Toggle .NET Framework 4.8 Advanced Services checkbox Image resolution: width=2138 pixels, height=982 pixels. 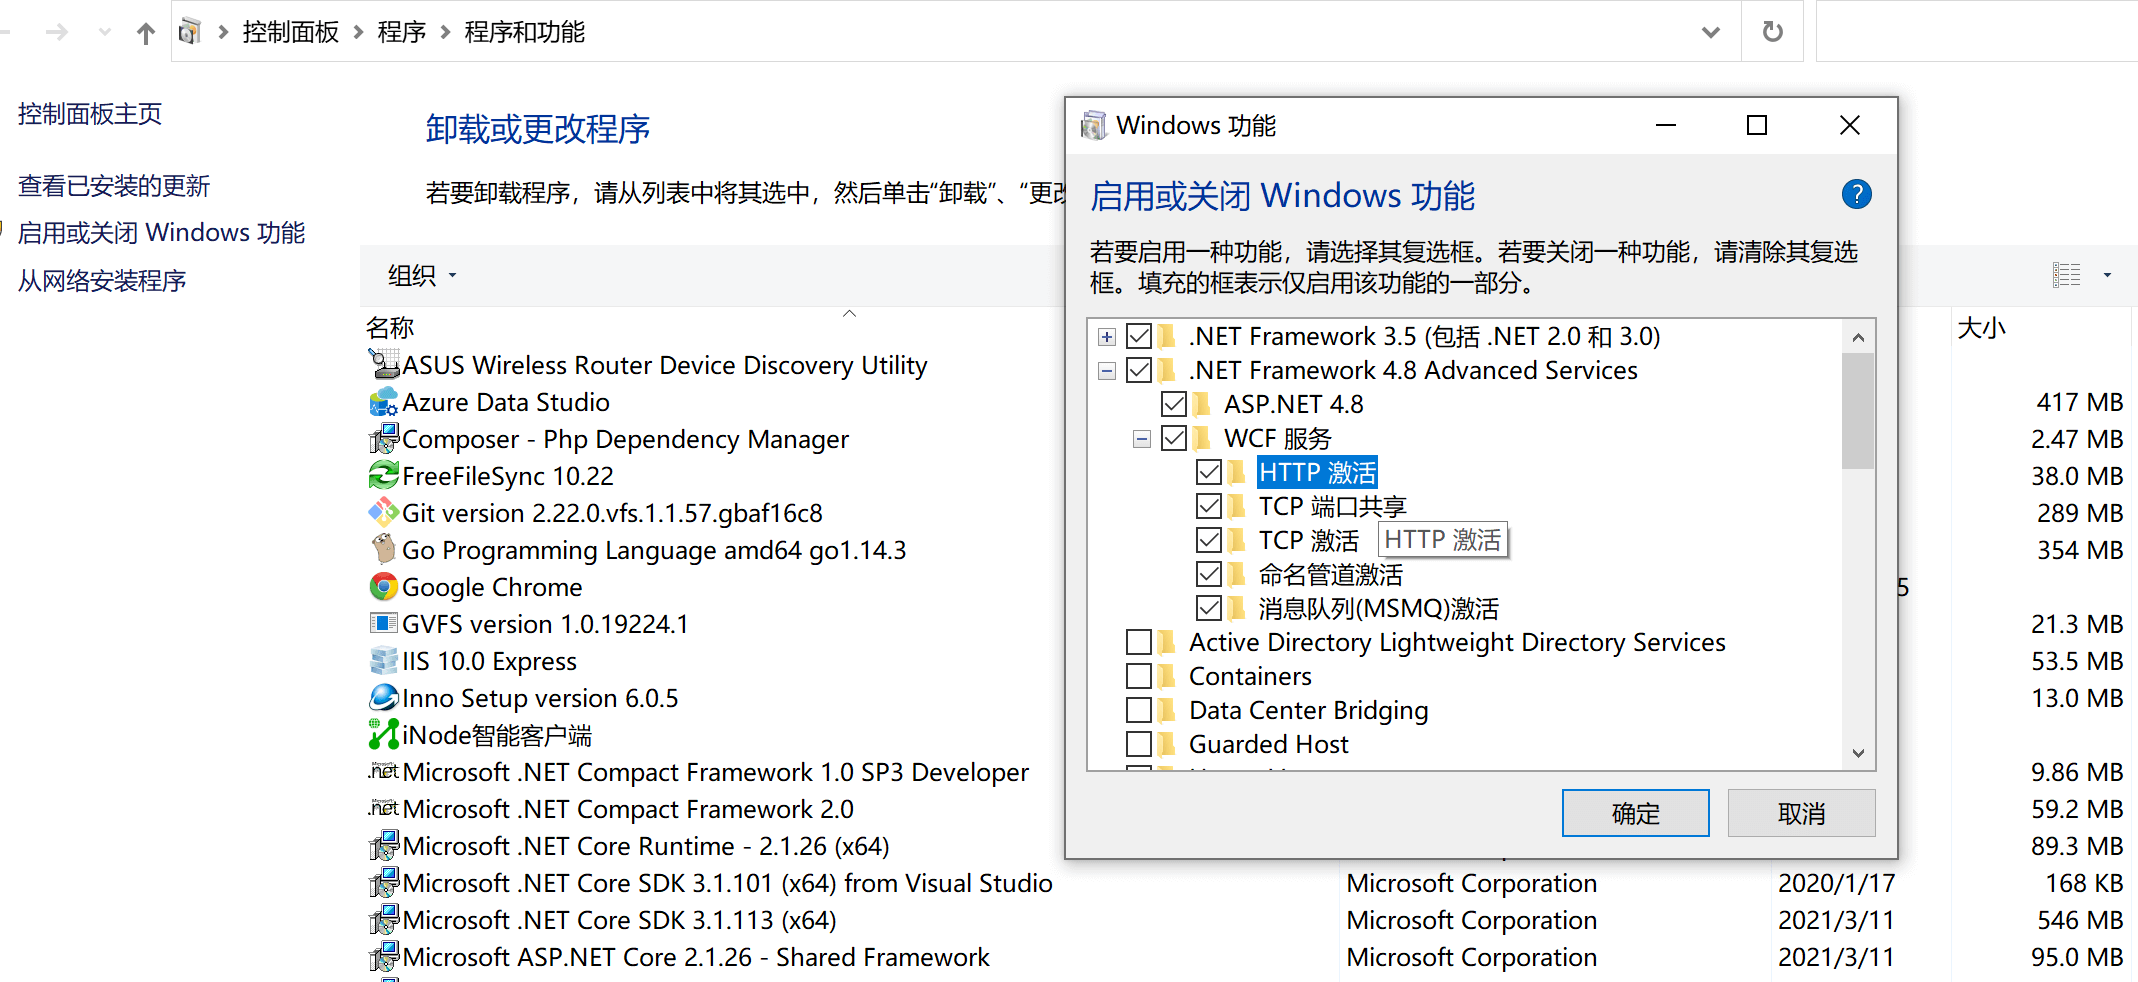tap(1139, 370)
